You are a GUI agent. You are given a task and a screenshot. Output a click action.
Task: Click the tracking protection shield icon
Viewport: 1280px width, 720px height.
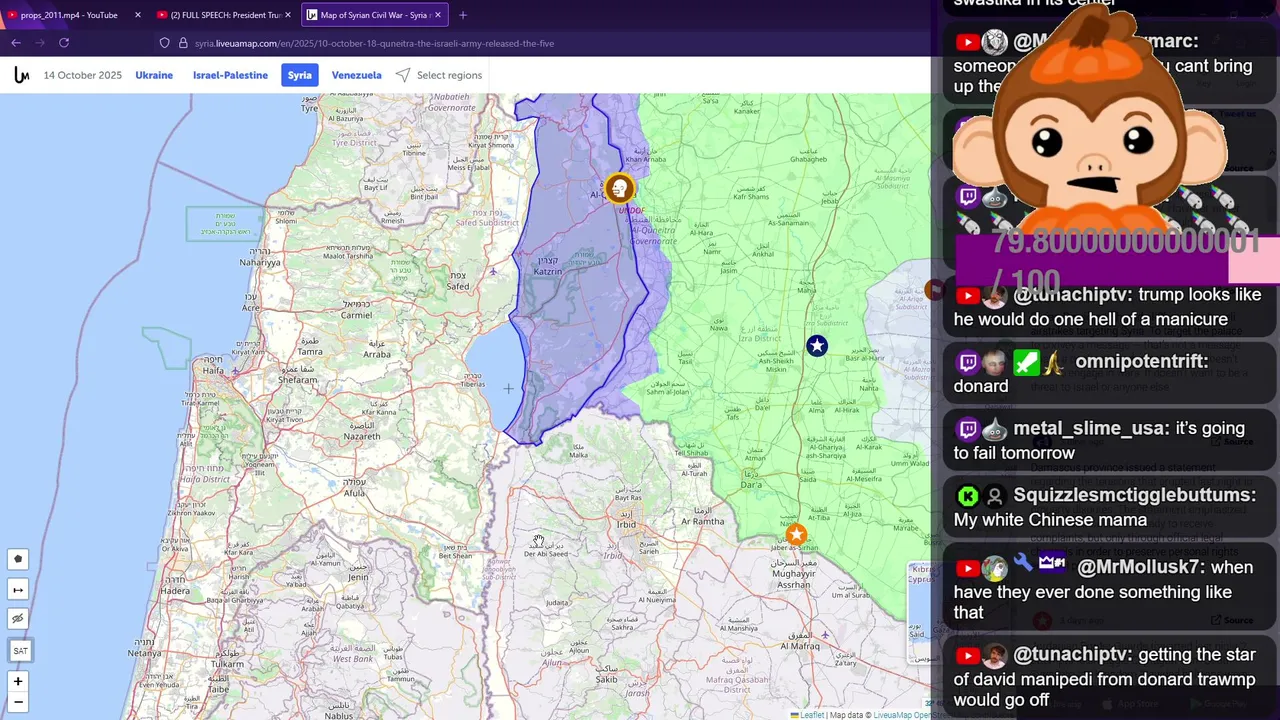(165, 43)
